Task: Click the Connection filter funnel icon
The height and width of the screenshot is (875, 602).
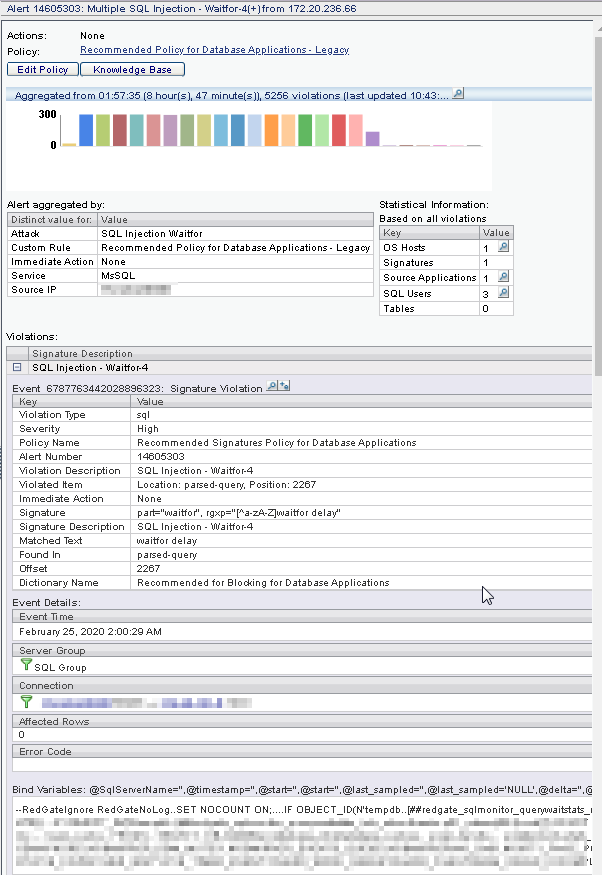Action: [x=26, y=702]
